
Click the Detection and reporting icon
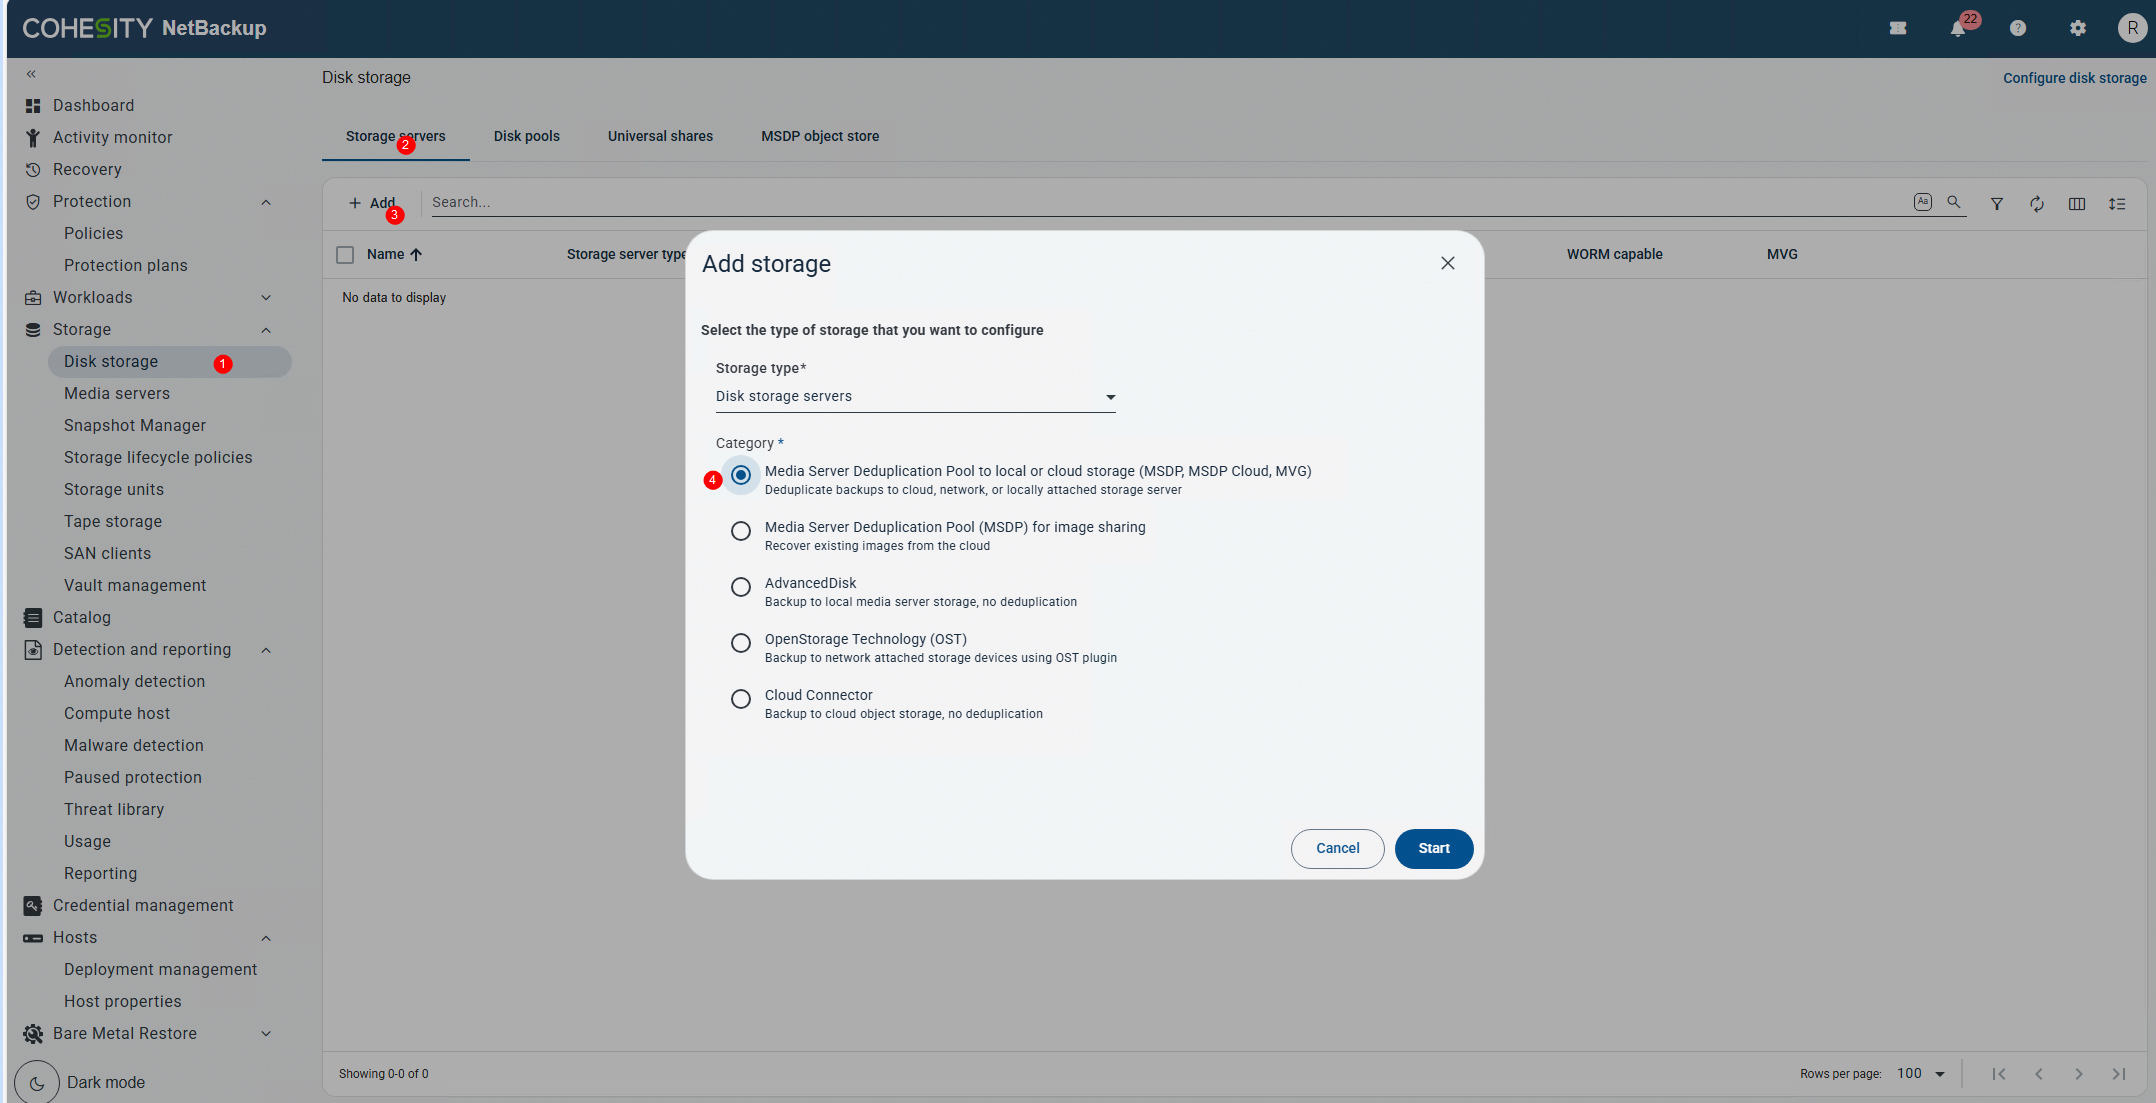pyautogui.click(x=33, y=650)
